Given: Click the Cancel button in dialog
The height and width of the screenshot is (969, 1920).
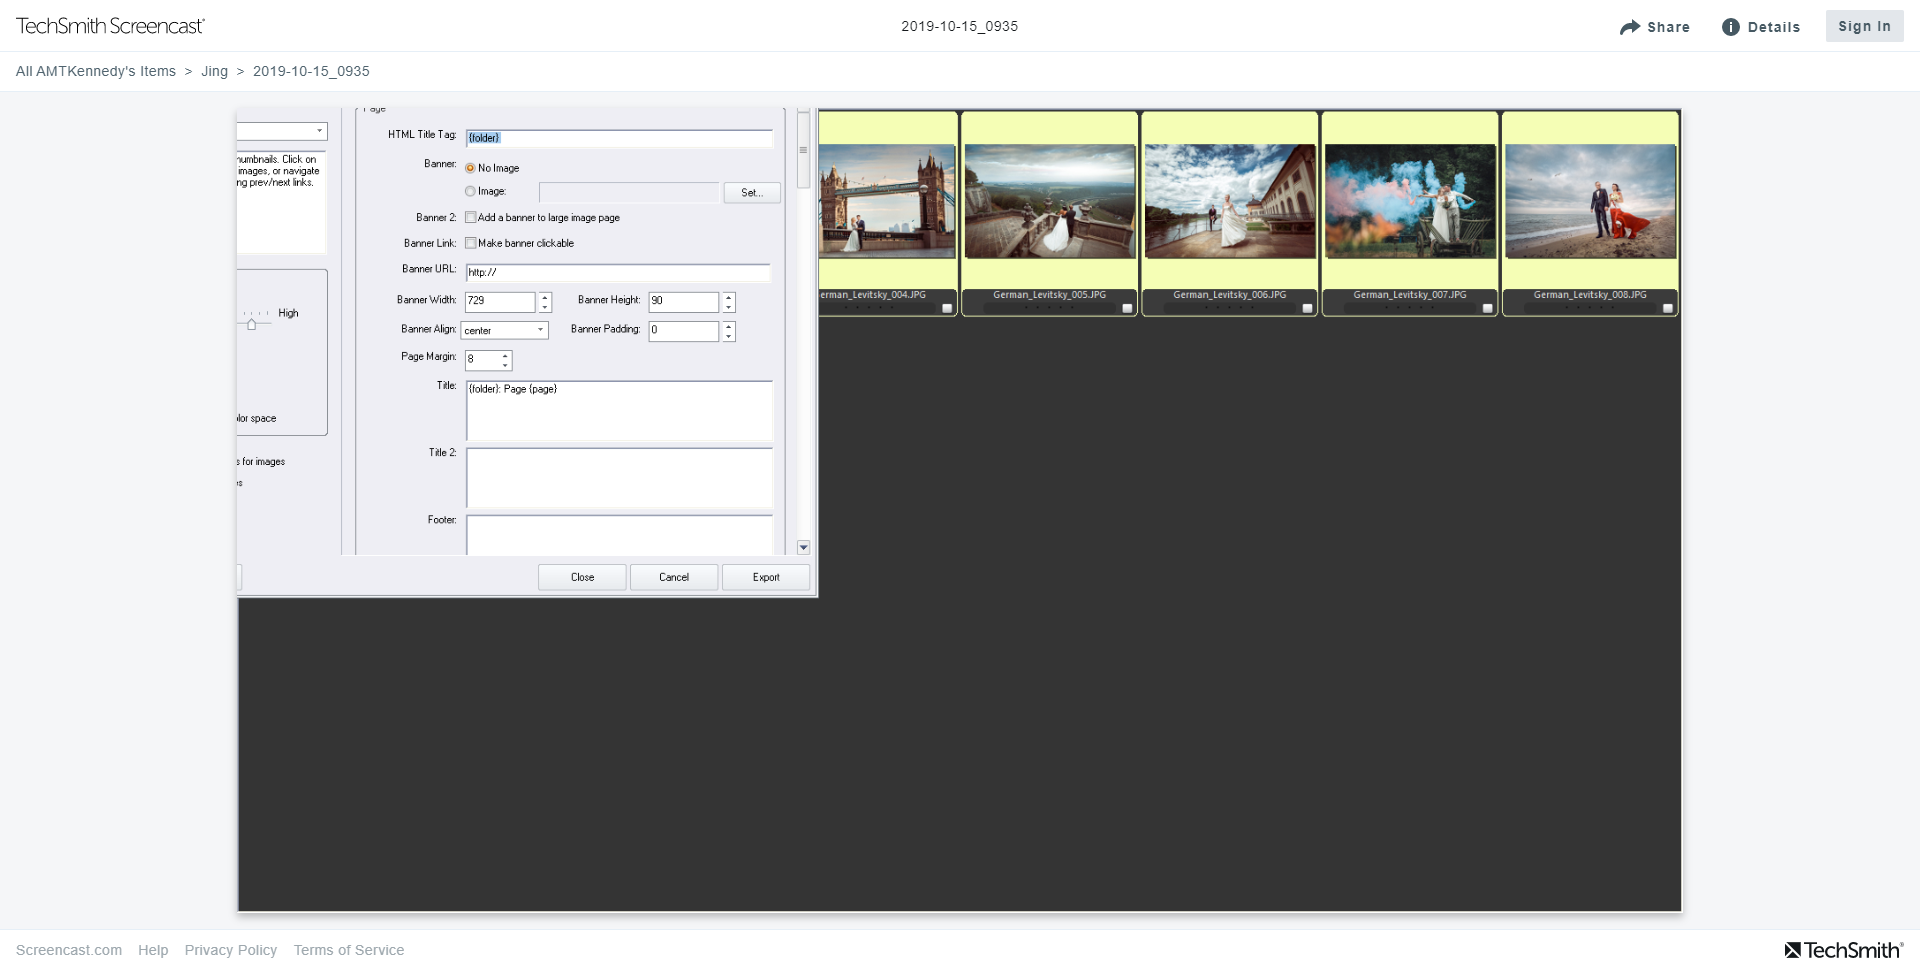Looking at the screenshot, I should coord(674,577).
